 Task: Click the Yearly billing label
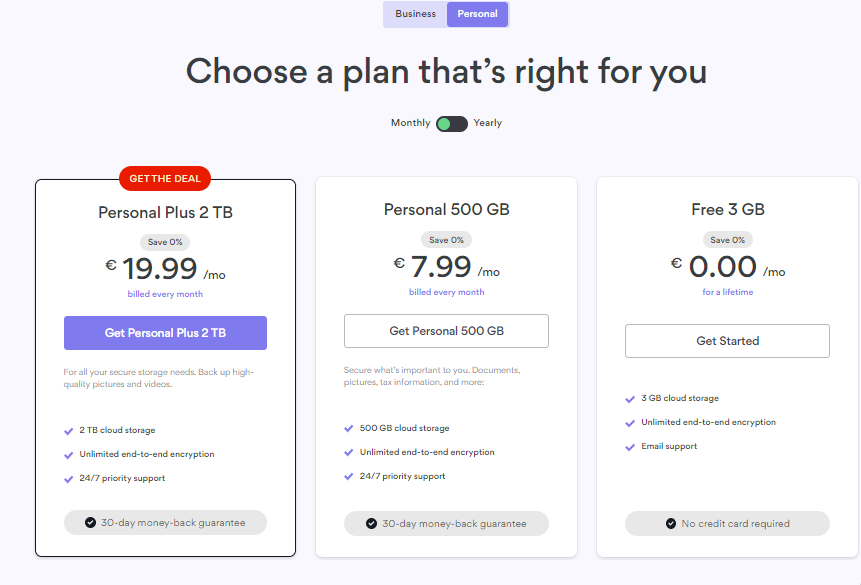(488, 123)
